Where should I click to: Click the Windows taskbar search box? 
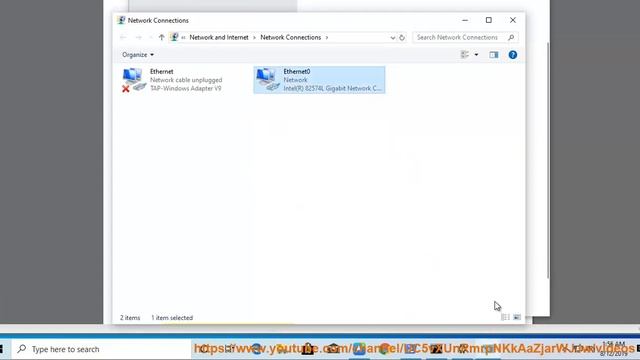coord(101,349)
